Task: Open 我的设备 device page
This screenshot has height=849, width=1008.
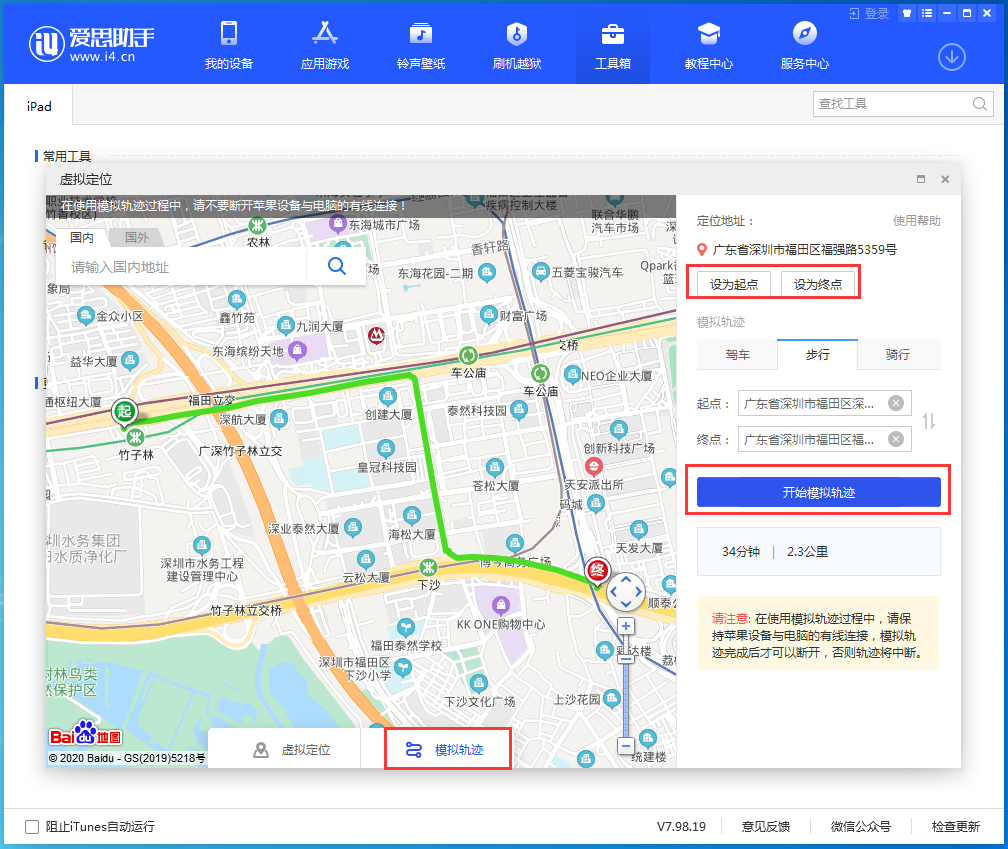Action: click(229, 44)
